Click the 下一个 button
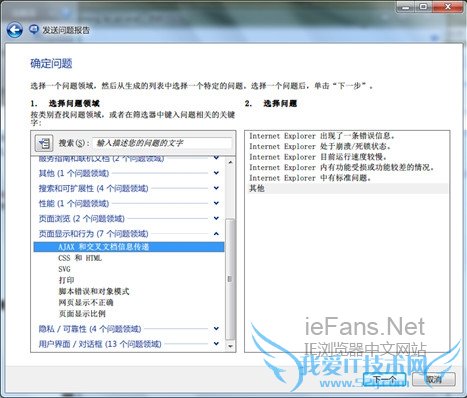 click(x=385, y=379)
